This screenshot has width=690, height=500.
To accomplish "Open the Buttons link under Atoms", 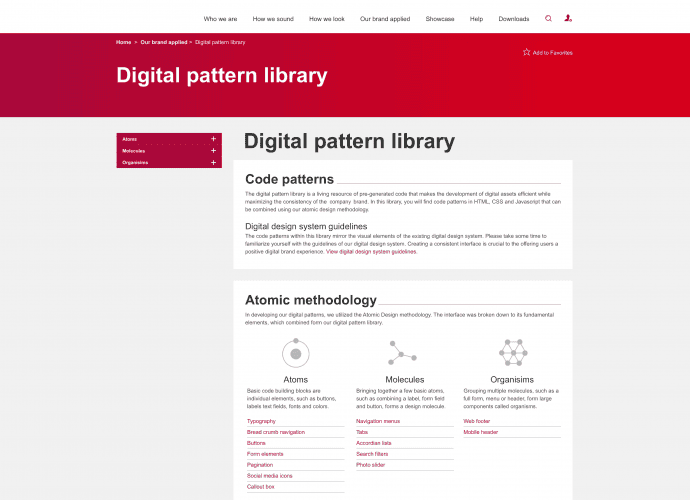I will click(x=256, y=443).
